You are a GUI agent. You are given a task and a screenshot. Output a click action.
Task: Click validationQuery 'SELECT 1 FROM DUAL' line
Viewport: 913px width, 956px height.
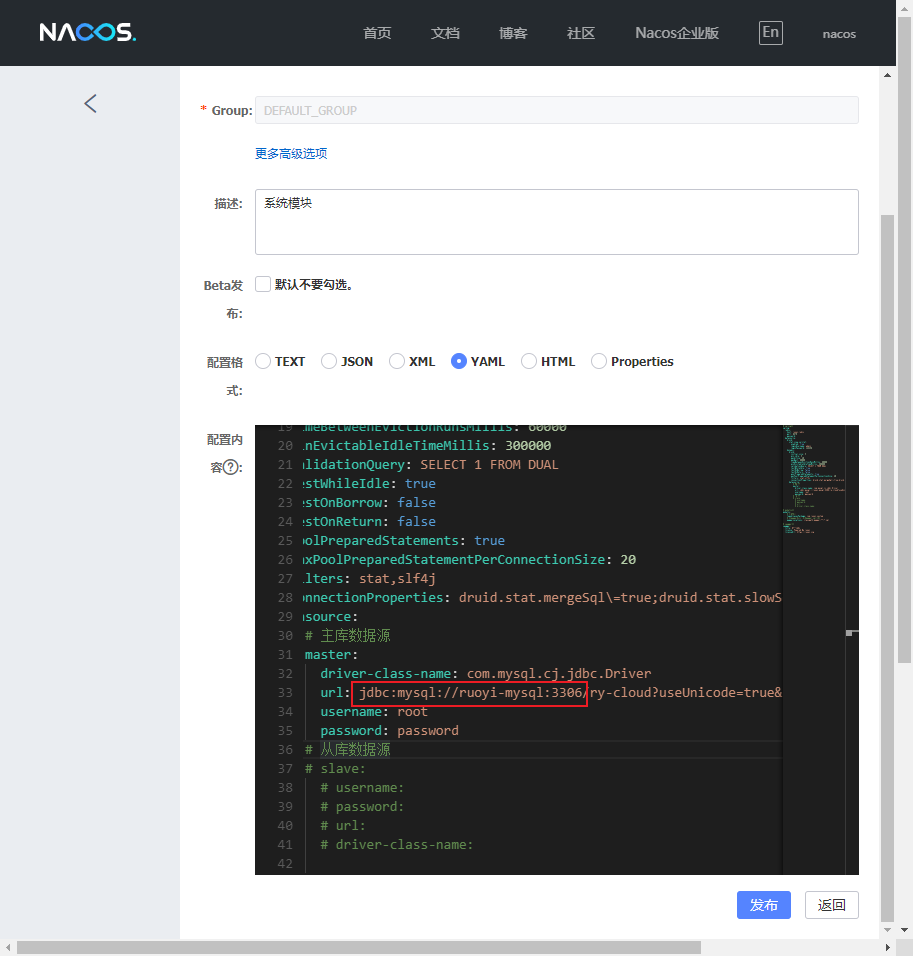coord(431,465)
